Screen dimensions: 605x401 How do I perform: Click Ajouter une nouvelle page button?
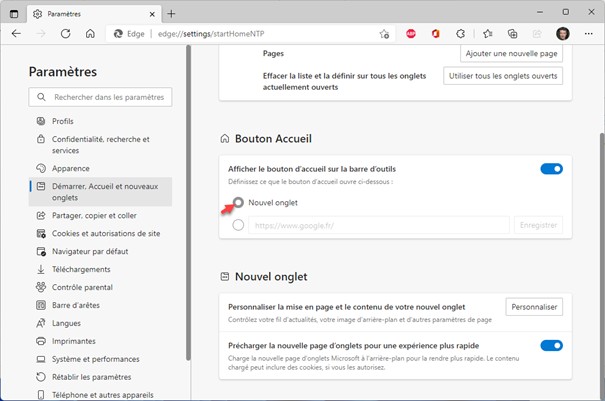(x=511, y=53)
